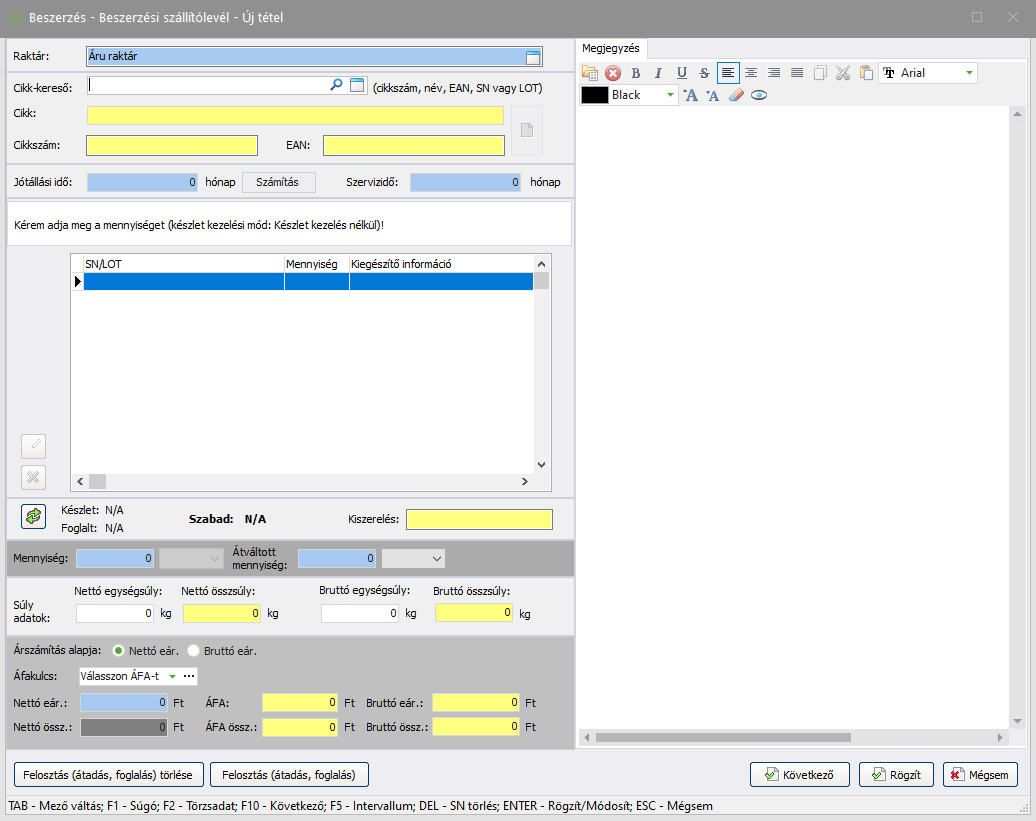Click the Mégsem button
This screenshot has width=1036, height=821.
click(x=980, y=775)
